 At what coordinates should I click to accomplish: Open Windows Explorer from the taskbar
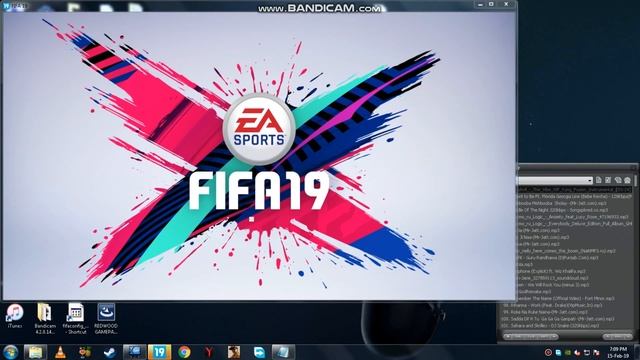[x=35, y=352]
